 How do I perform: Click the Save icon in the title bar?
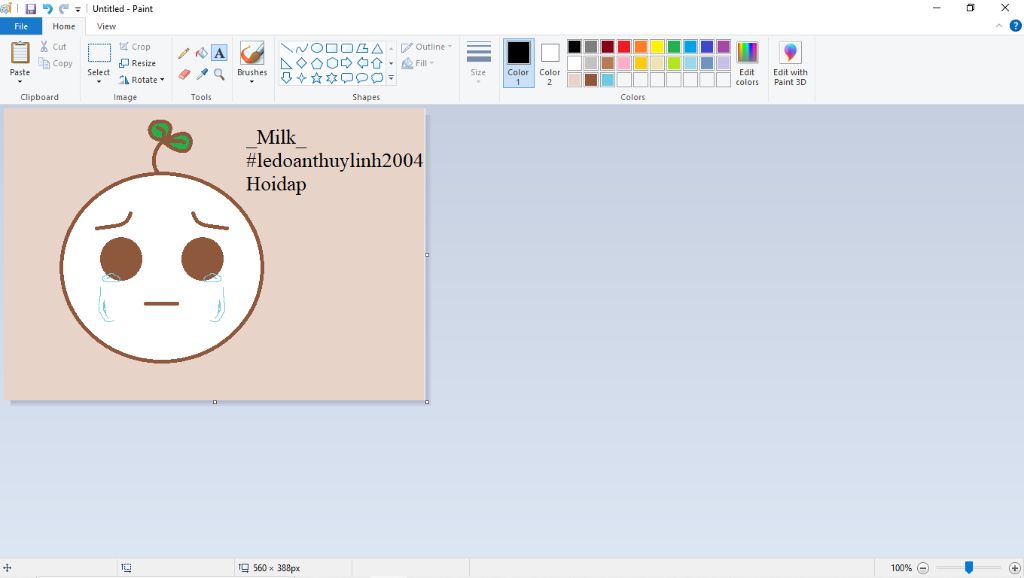31,8
